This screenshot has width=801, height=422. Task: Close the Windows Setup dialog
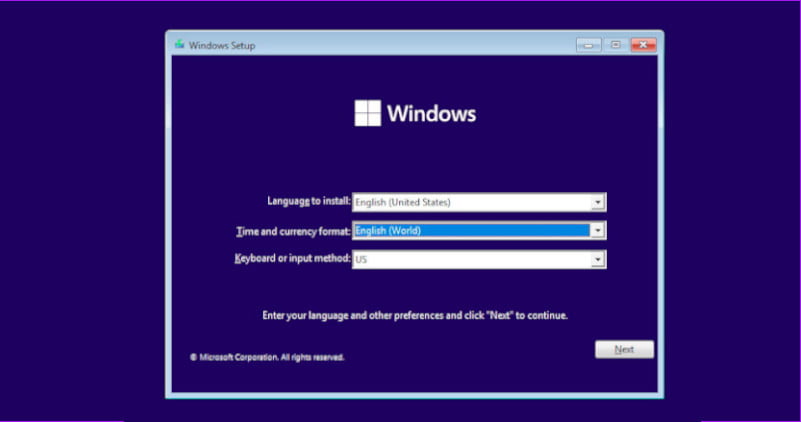click(x=643, y=44)
